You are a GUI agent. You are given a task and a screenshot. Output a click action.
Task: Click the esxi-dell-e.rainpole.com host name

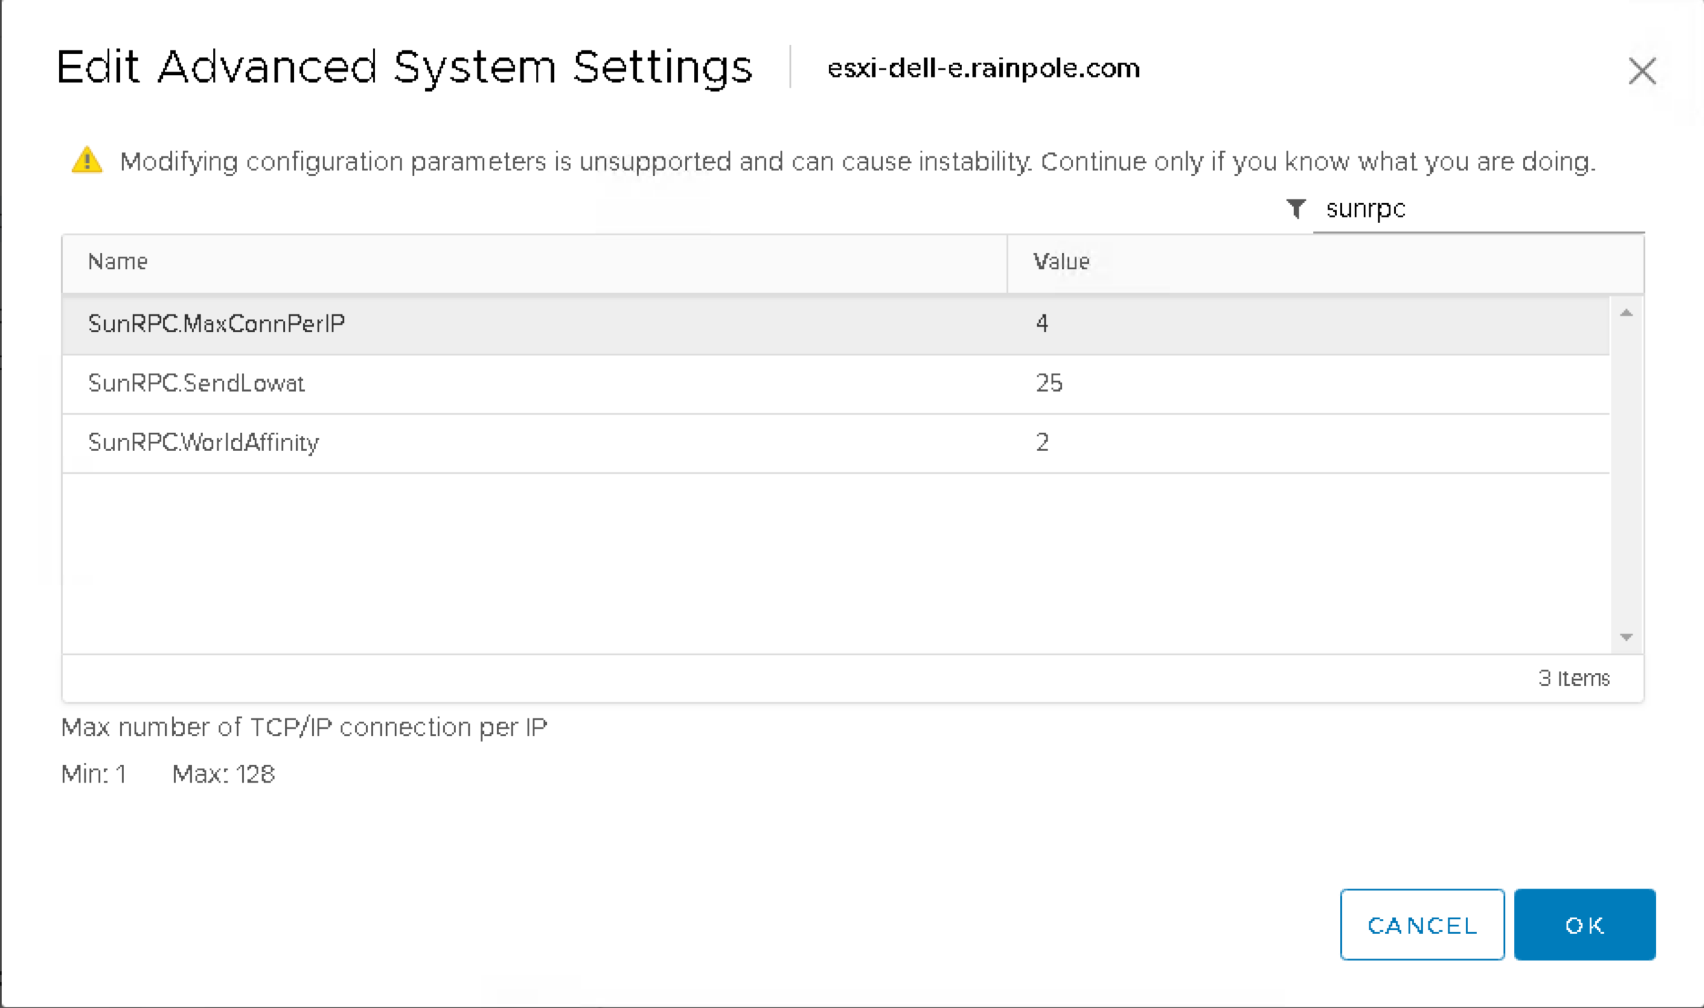point(983,68)
